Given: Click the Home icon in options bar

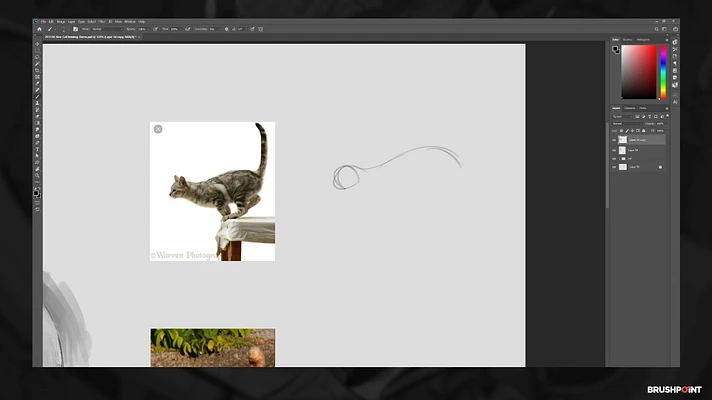Looking at the screenshot, I should click(x=37, y=29).
